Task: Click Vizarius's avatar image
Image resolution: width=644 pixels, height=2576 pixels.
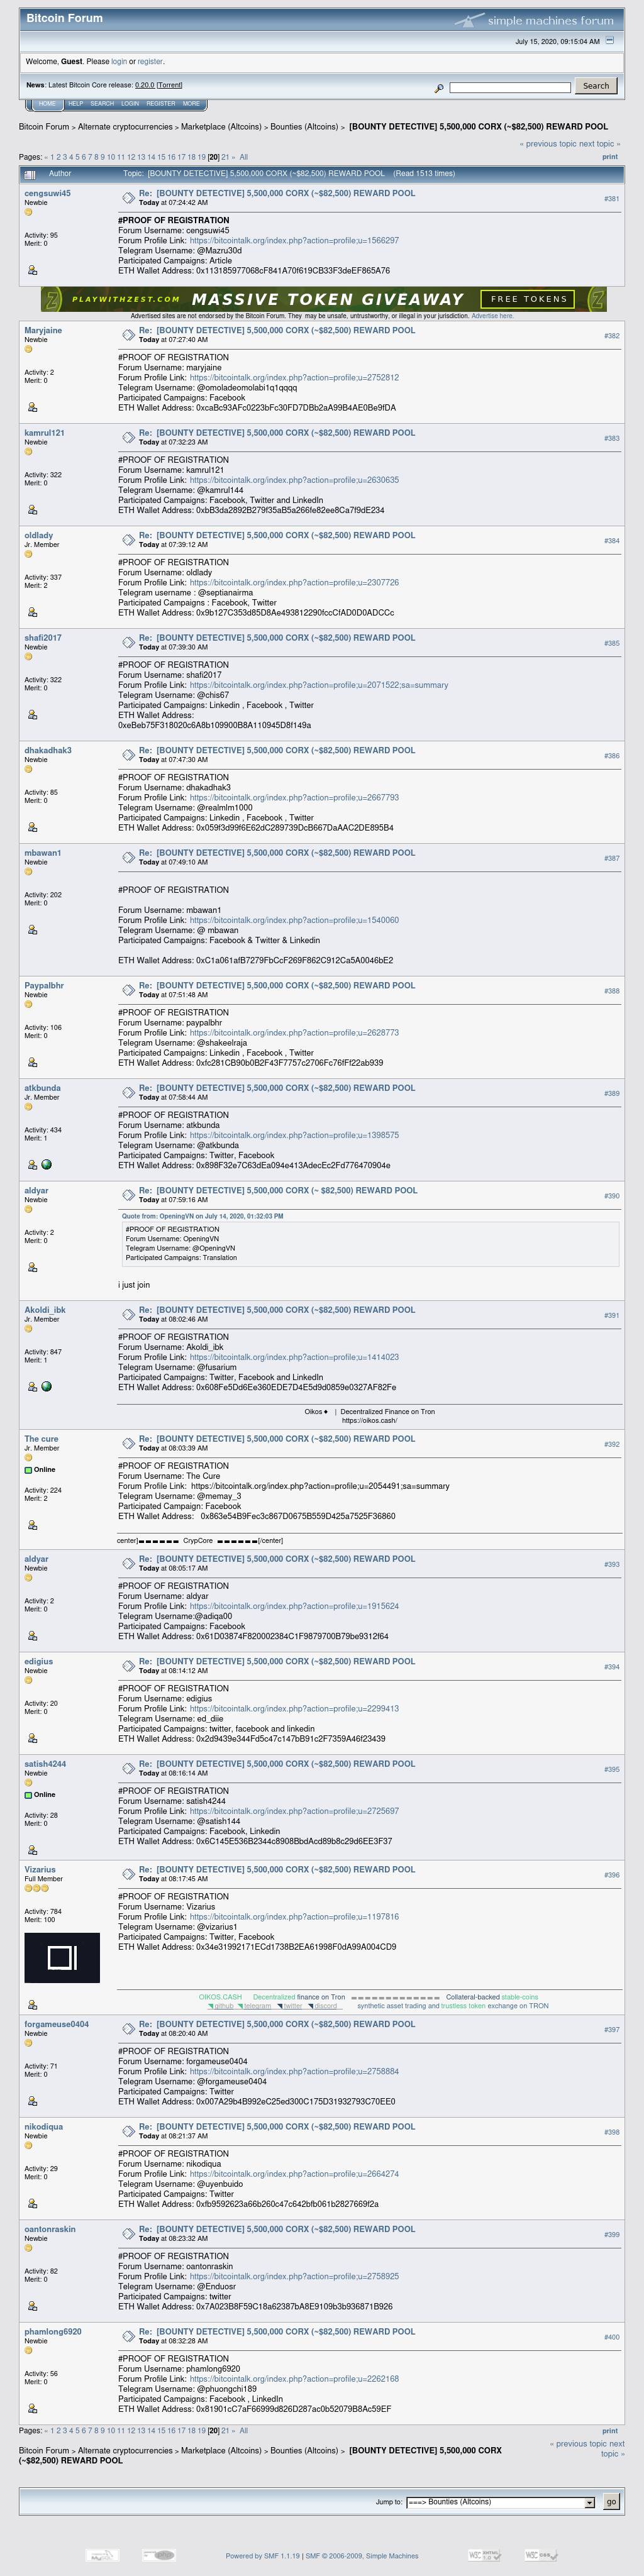Action: (62, 1958)
